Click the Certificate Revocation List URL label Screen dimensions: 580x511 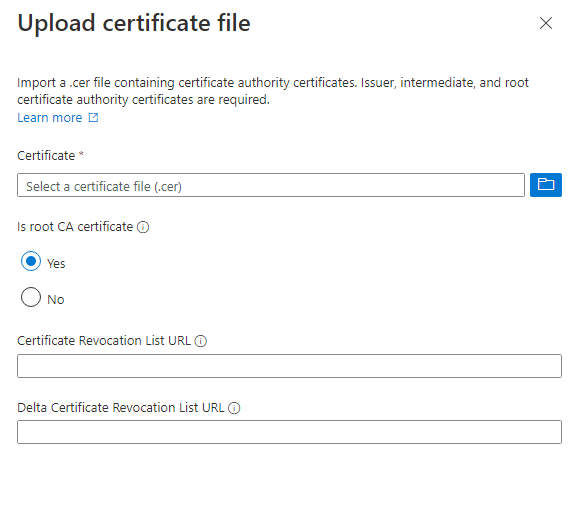[104, 340]
